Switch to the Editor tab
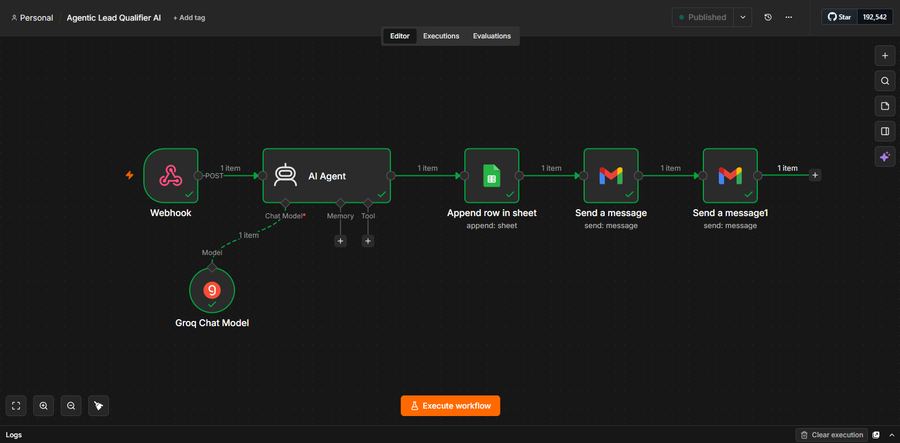Image resolution: width=900 pixels, height=443 pixels. pos(400,36)
